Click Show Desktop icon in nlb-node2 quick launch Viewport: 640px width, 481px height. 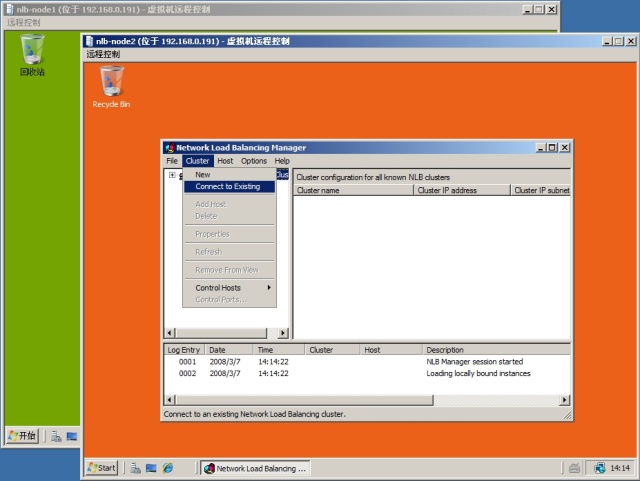pos(150,468)
